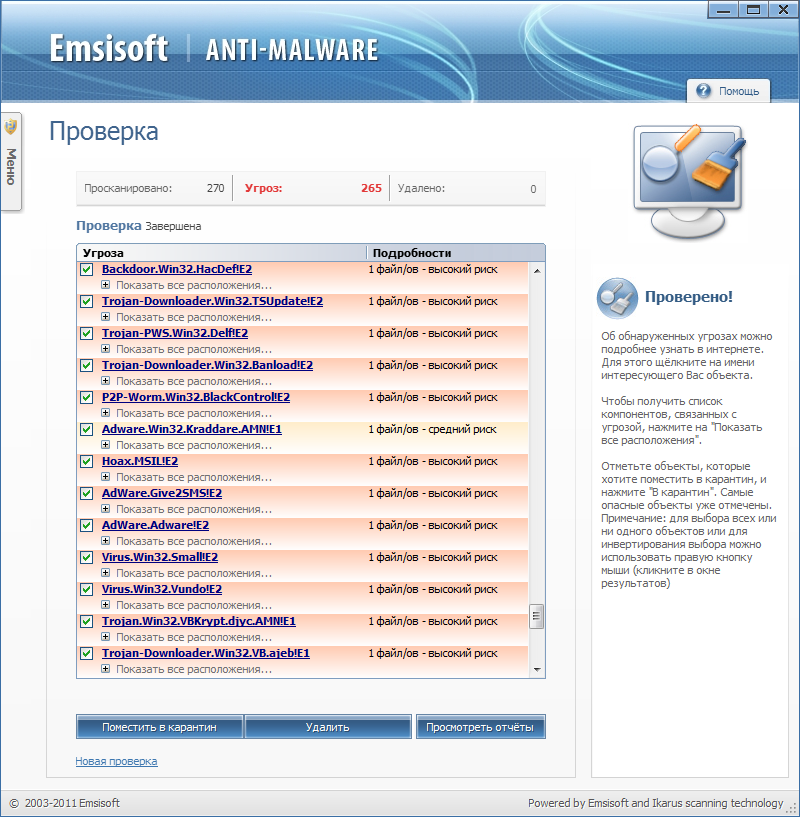Viewport: 800px width, 817px height.
Task: Click Поместить в карантин button
Action: pyautogui.click(x=159, y=727)
